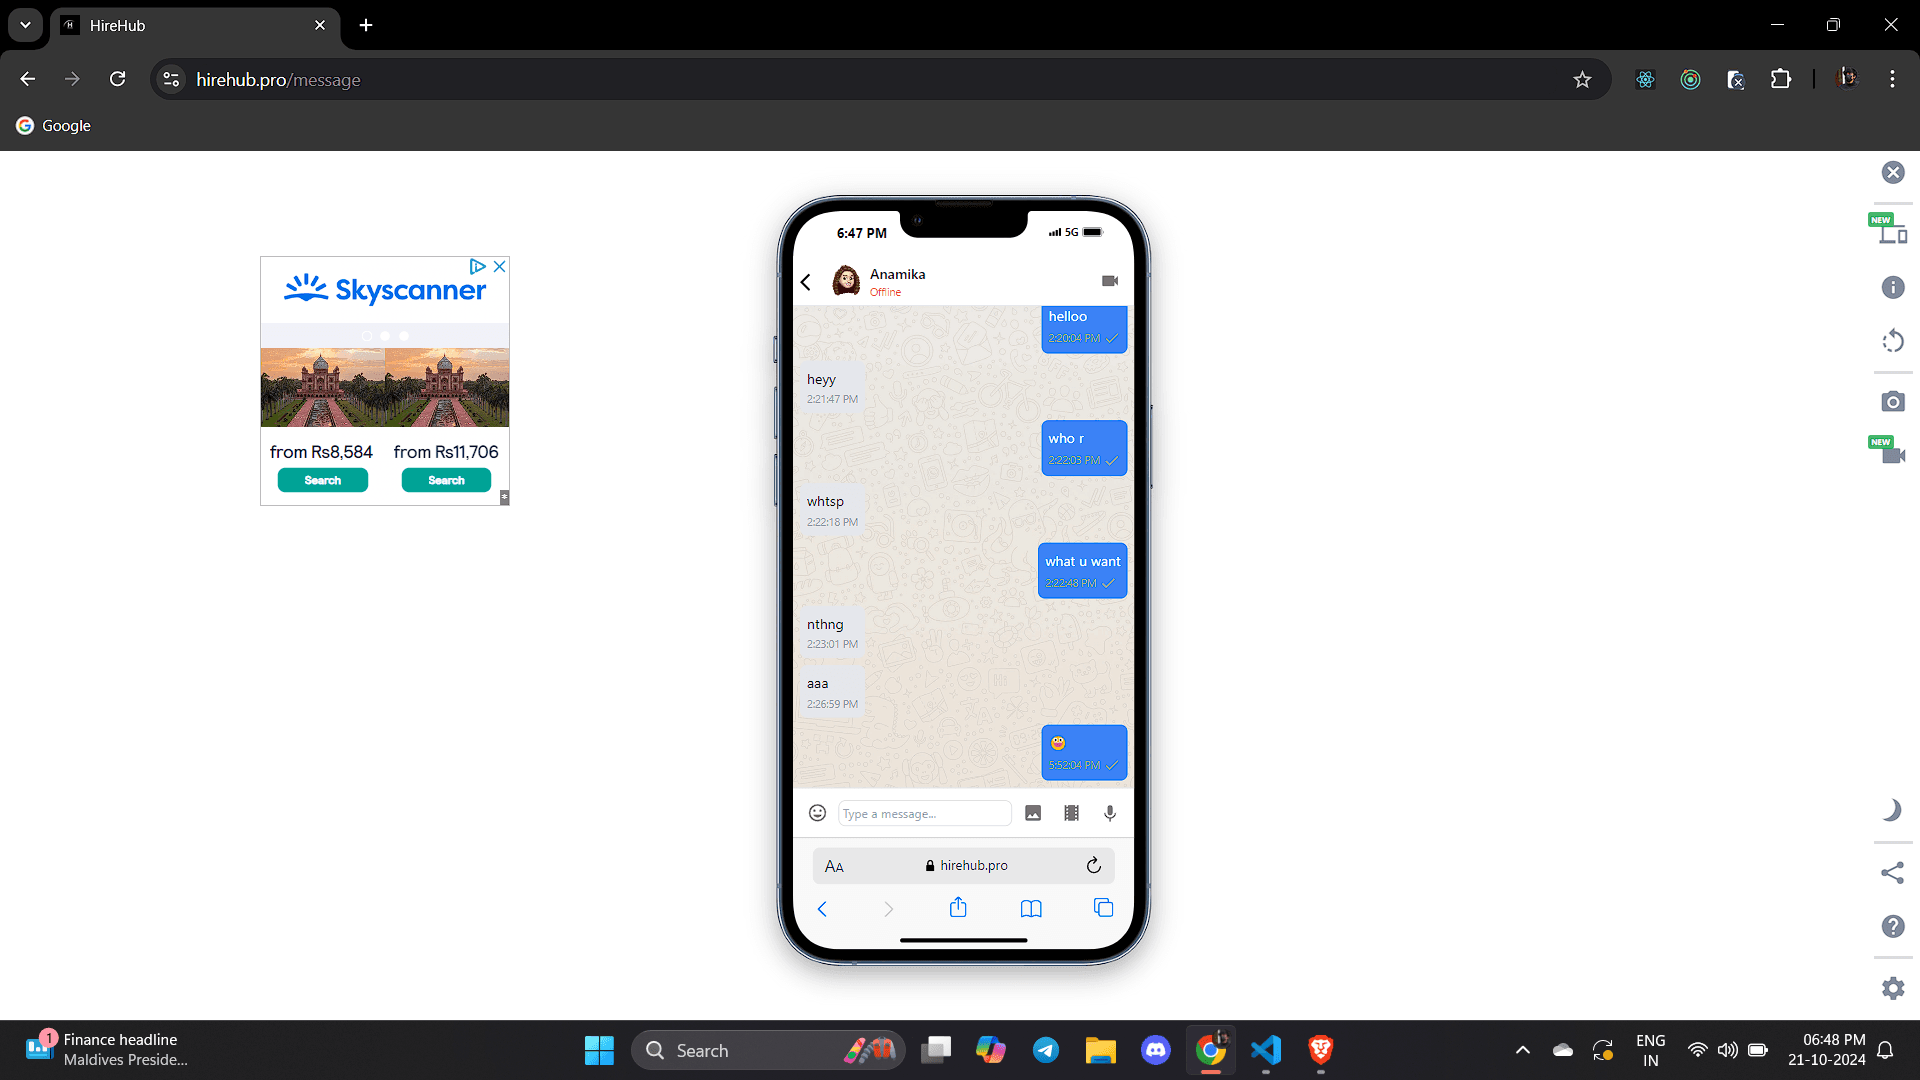Open the image attachment icon
The width and height of the screenshot is (1920, 1080).
[1034, 812]
